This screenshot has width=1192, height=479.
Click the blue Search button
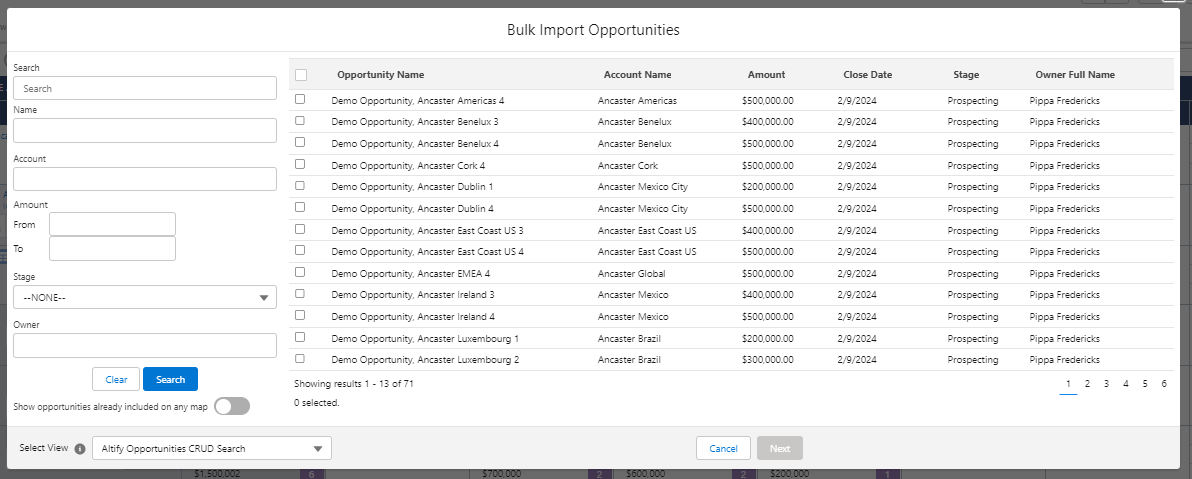point(170,380)
